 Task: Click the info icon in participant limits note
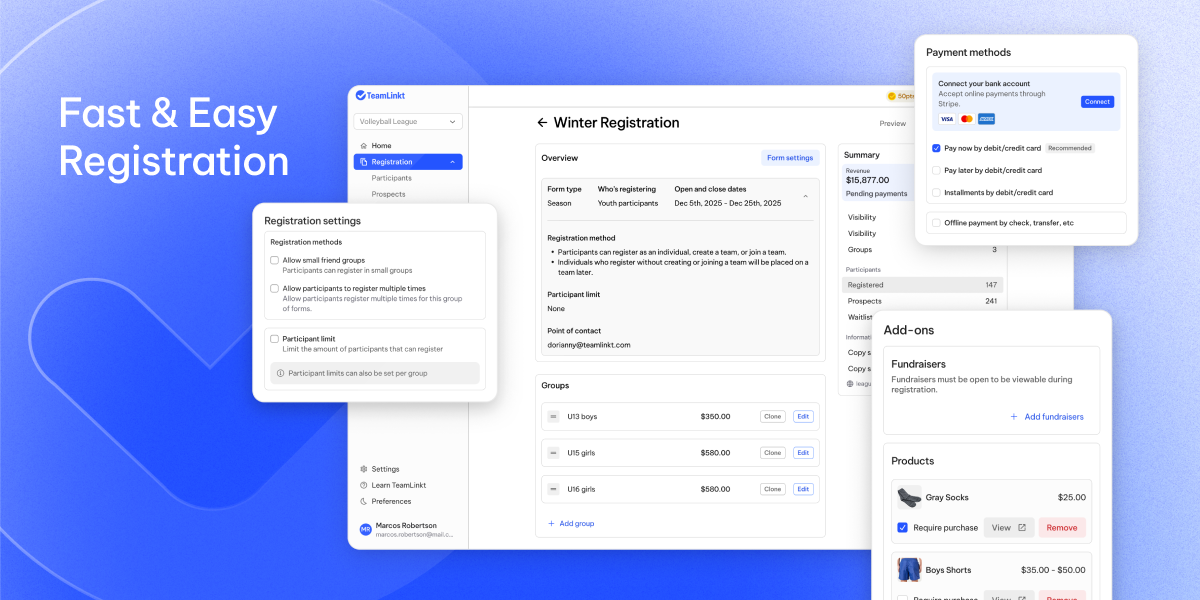[x=281, y=373]
